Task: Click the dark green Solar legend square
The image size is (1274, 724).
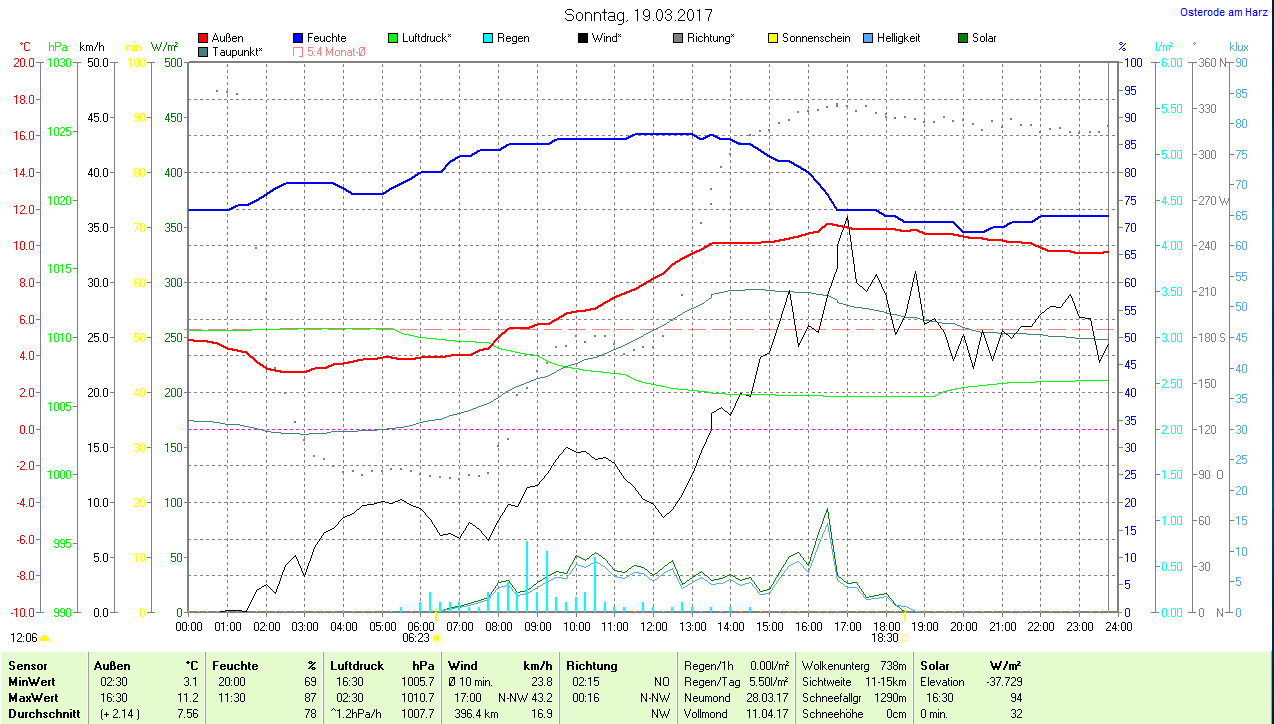Action: pos(963,38)
